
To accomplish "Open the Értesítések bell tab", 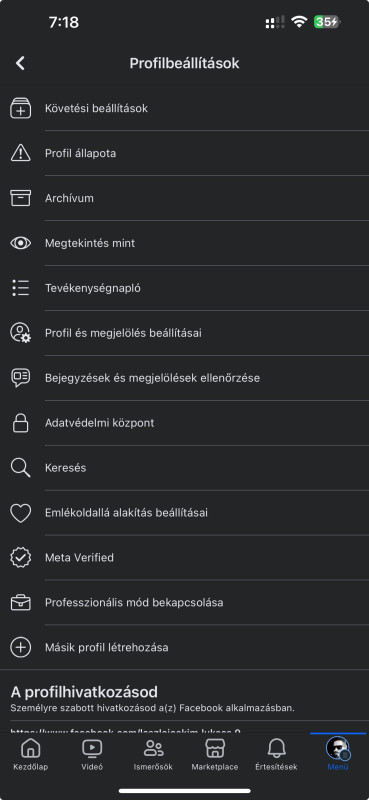I will (x=276, y=754).
